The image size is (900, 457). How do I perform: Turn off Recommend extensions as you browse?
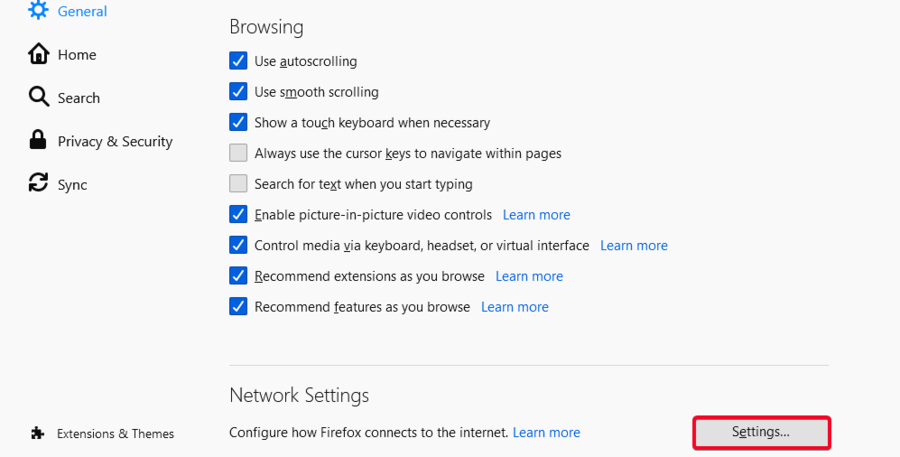point(238,276)
